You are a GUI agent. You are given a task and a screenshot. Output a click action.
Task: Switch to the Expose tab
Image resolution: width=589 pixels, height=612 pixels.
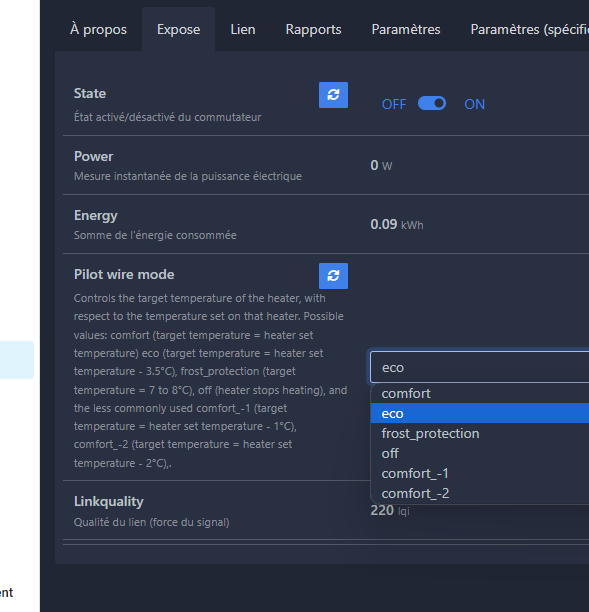[x=178, y=30]
